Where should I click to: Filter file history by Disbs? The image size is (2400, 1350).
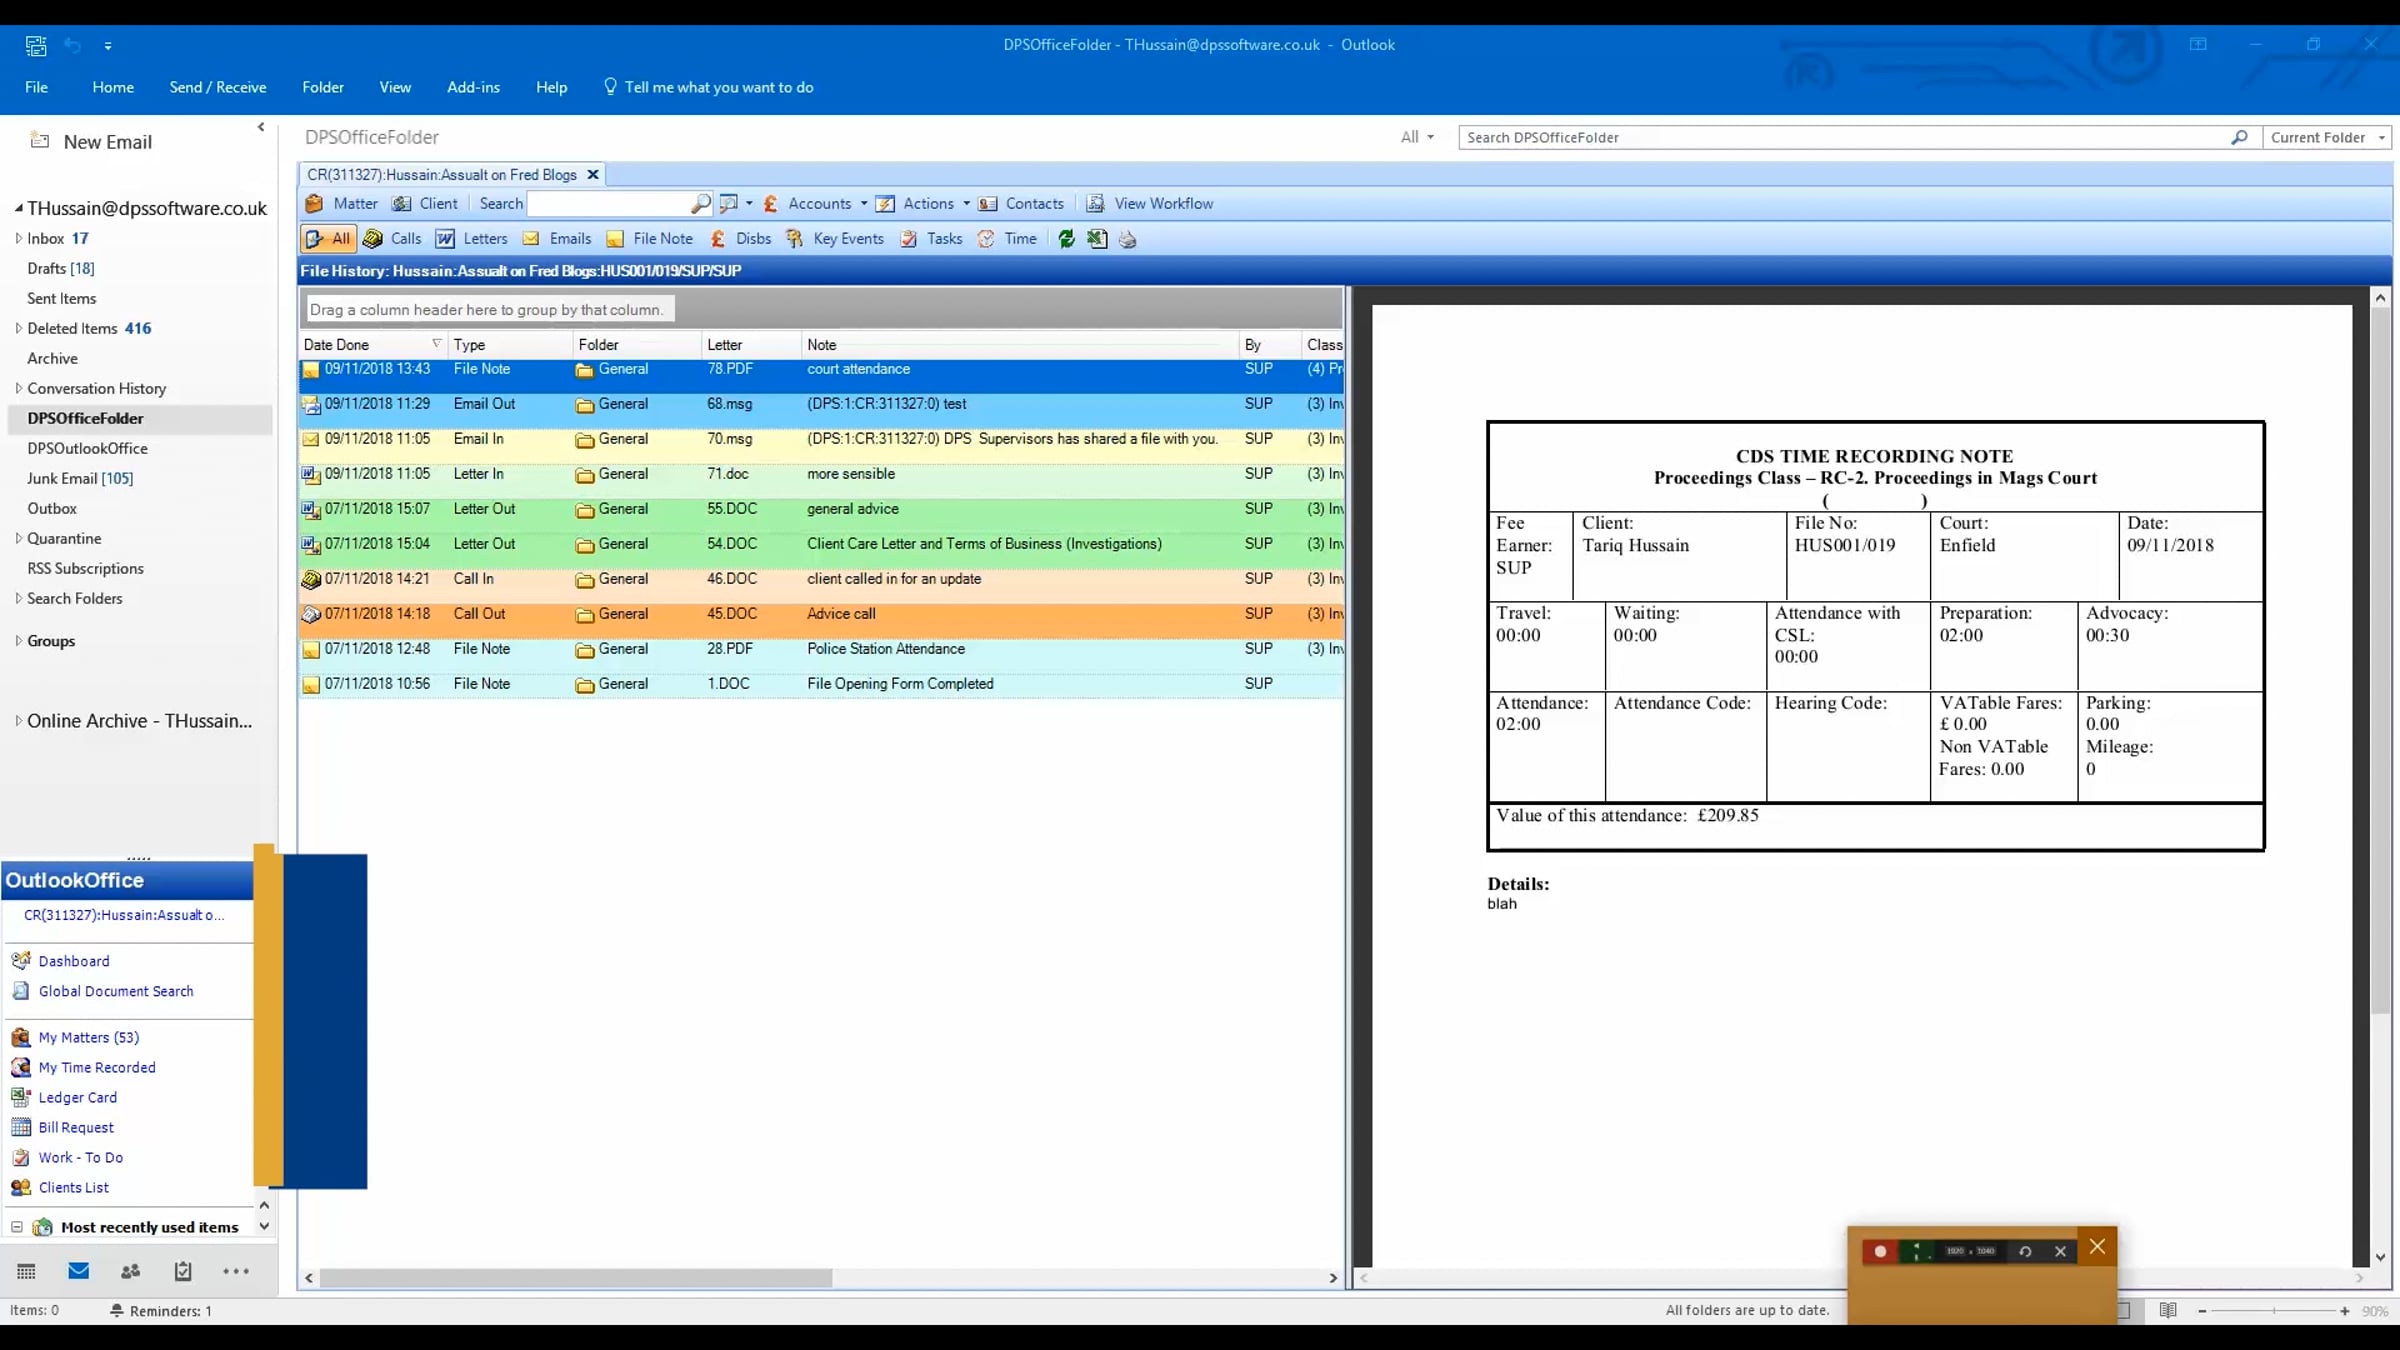(x=741, y=239)
